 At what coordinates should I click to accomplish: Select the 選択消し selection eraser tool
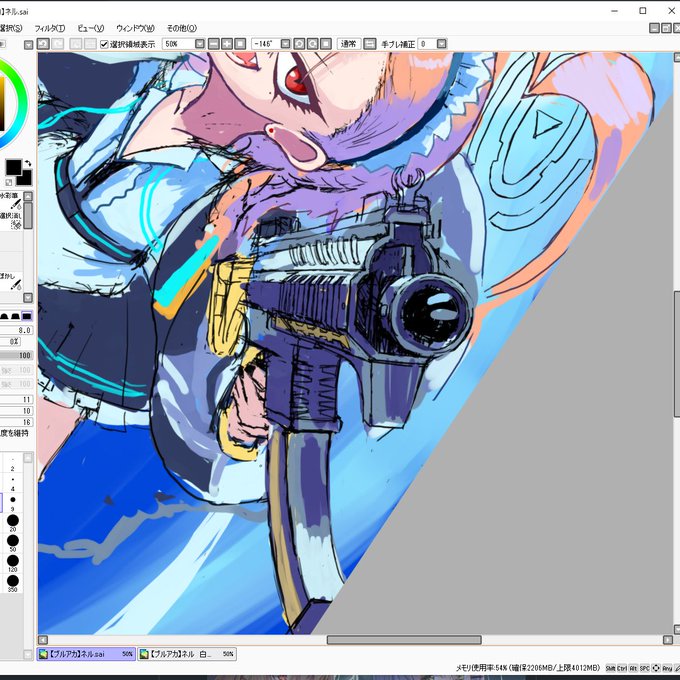[11, 220]
